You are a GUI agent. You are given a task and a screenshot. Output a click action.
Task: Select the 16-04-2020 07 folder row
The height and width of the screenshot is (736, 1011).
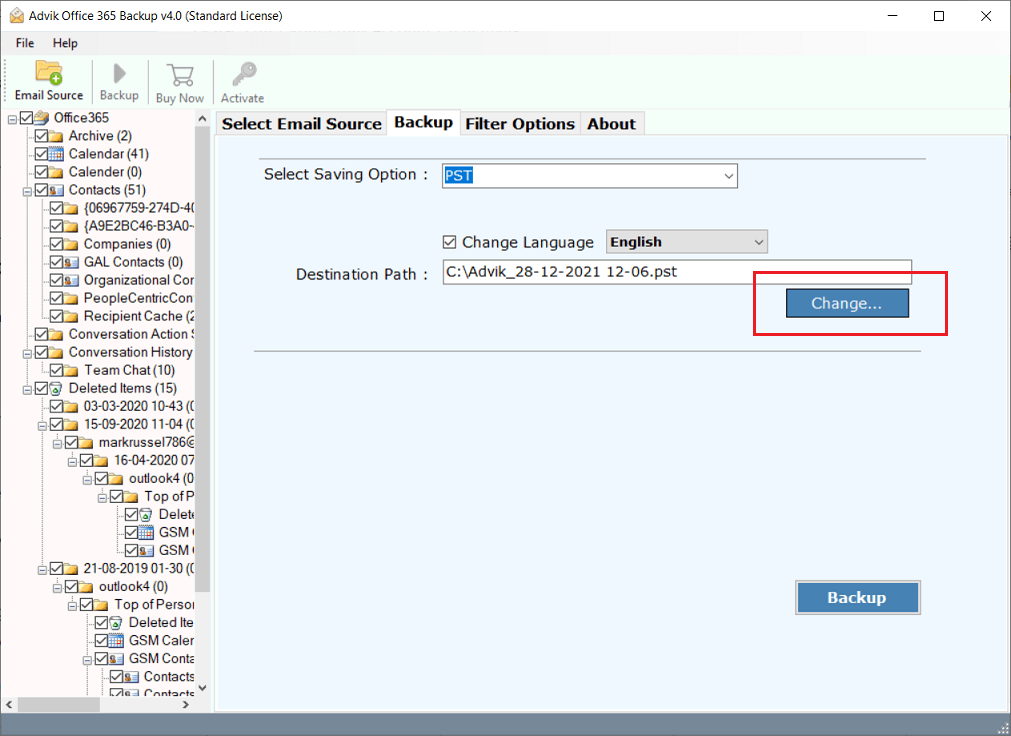click(153, 461)
